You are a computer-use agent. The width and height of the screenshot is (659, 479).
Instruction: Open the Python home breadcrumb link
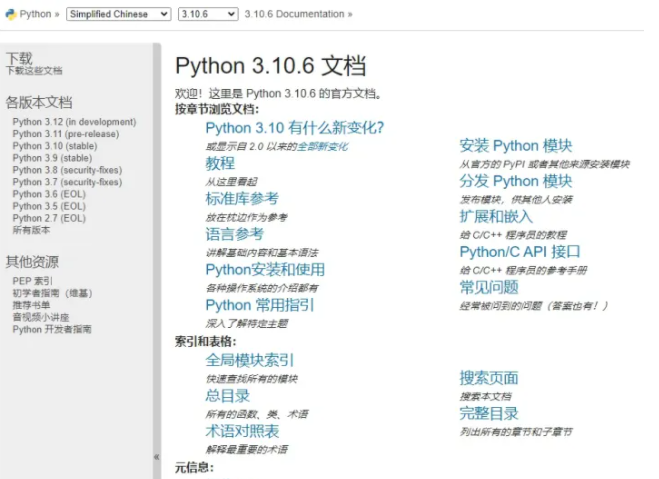click(x=35, y=14)
